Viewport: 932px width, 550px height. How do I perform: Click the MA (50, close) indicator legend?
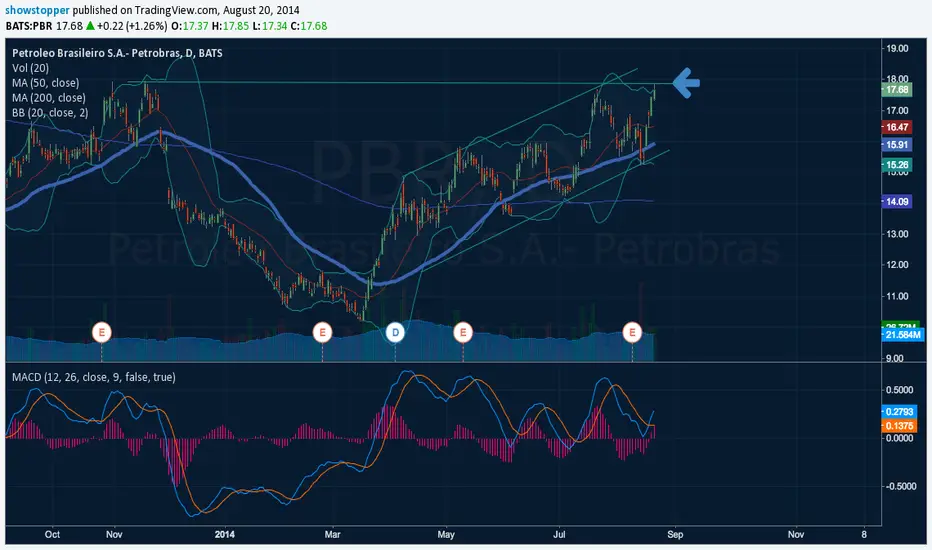[45, 83]
